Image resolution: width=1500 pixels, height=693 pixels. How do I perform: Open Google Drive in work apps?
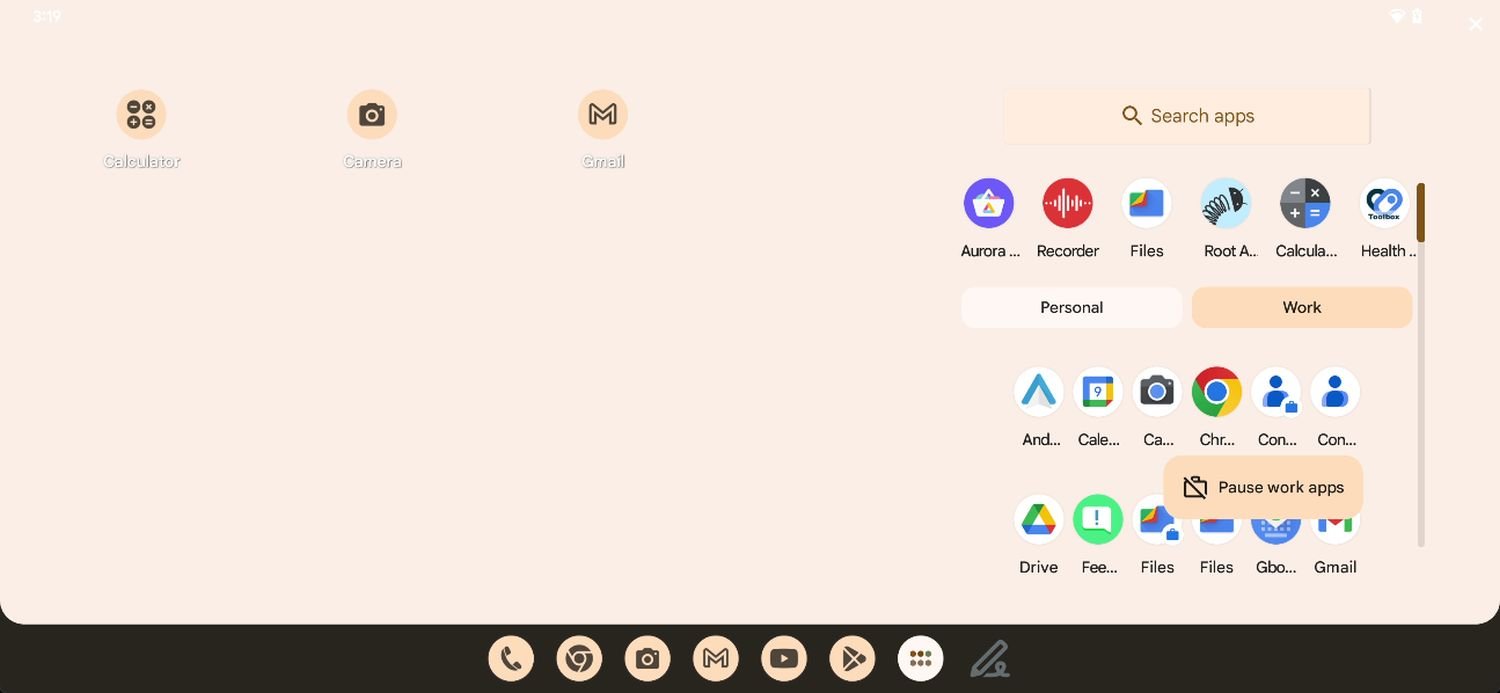(1038, 520)
